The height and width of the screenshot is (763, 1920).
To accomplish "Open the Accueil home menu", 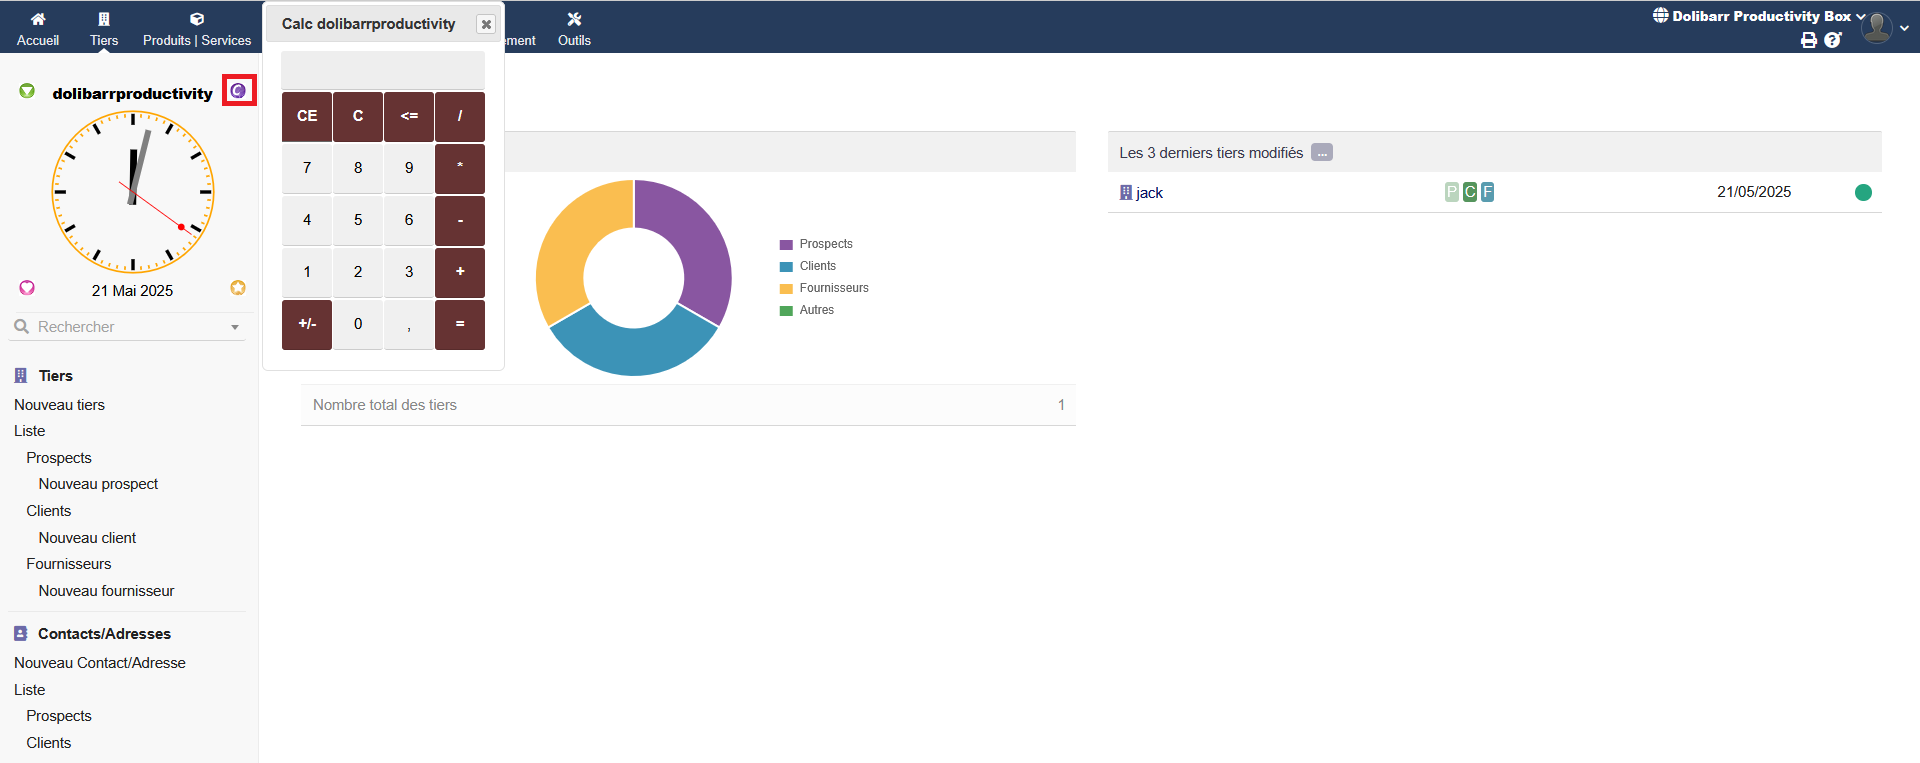I will pos(38,28).
